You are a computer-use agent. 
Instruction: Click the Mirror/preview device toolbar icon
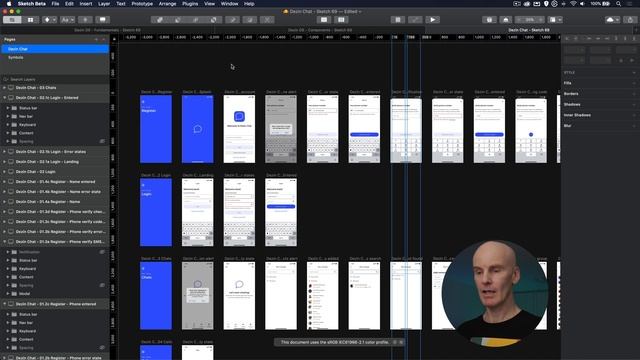[x=489, y=20]
